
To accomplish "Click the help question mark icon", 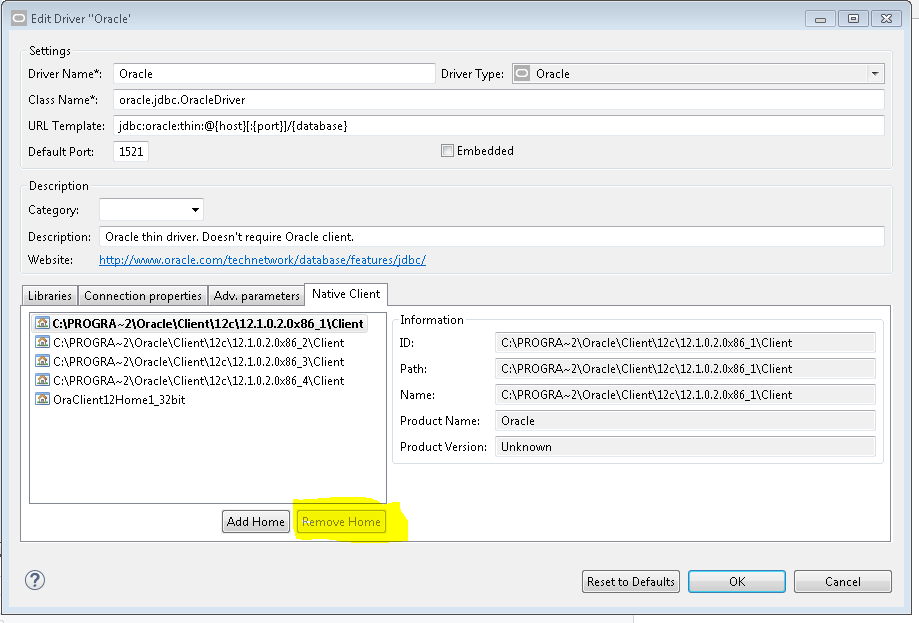I will click(35, 580).
